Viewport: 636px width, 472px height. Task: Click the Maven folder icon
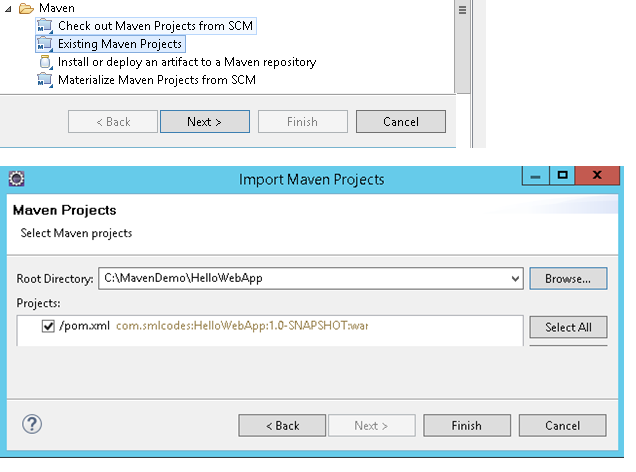click(26, 8)
